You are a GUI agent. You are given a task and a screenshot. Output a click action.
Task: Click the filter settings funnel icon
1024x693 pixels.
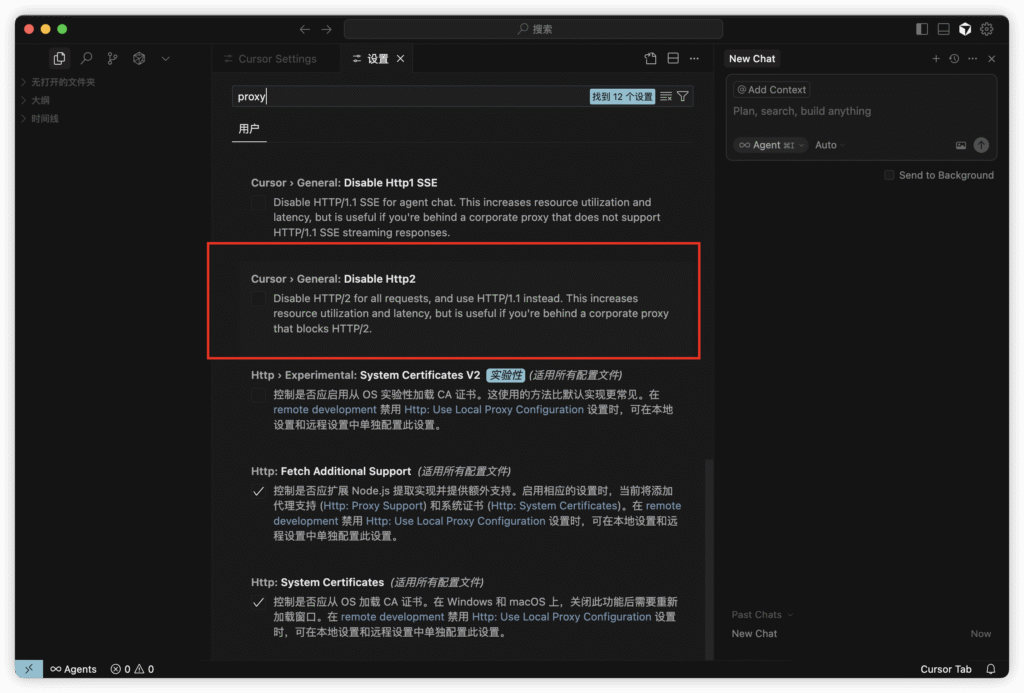point(683,97)
